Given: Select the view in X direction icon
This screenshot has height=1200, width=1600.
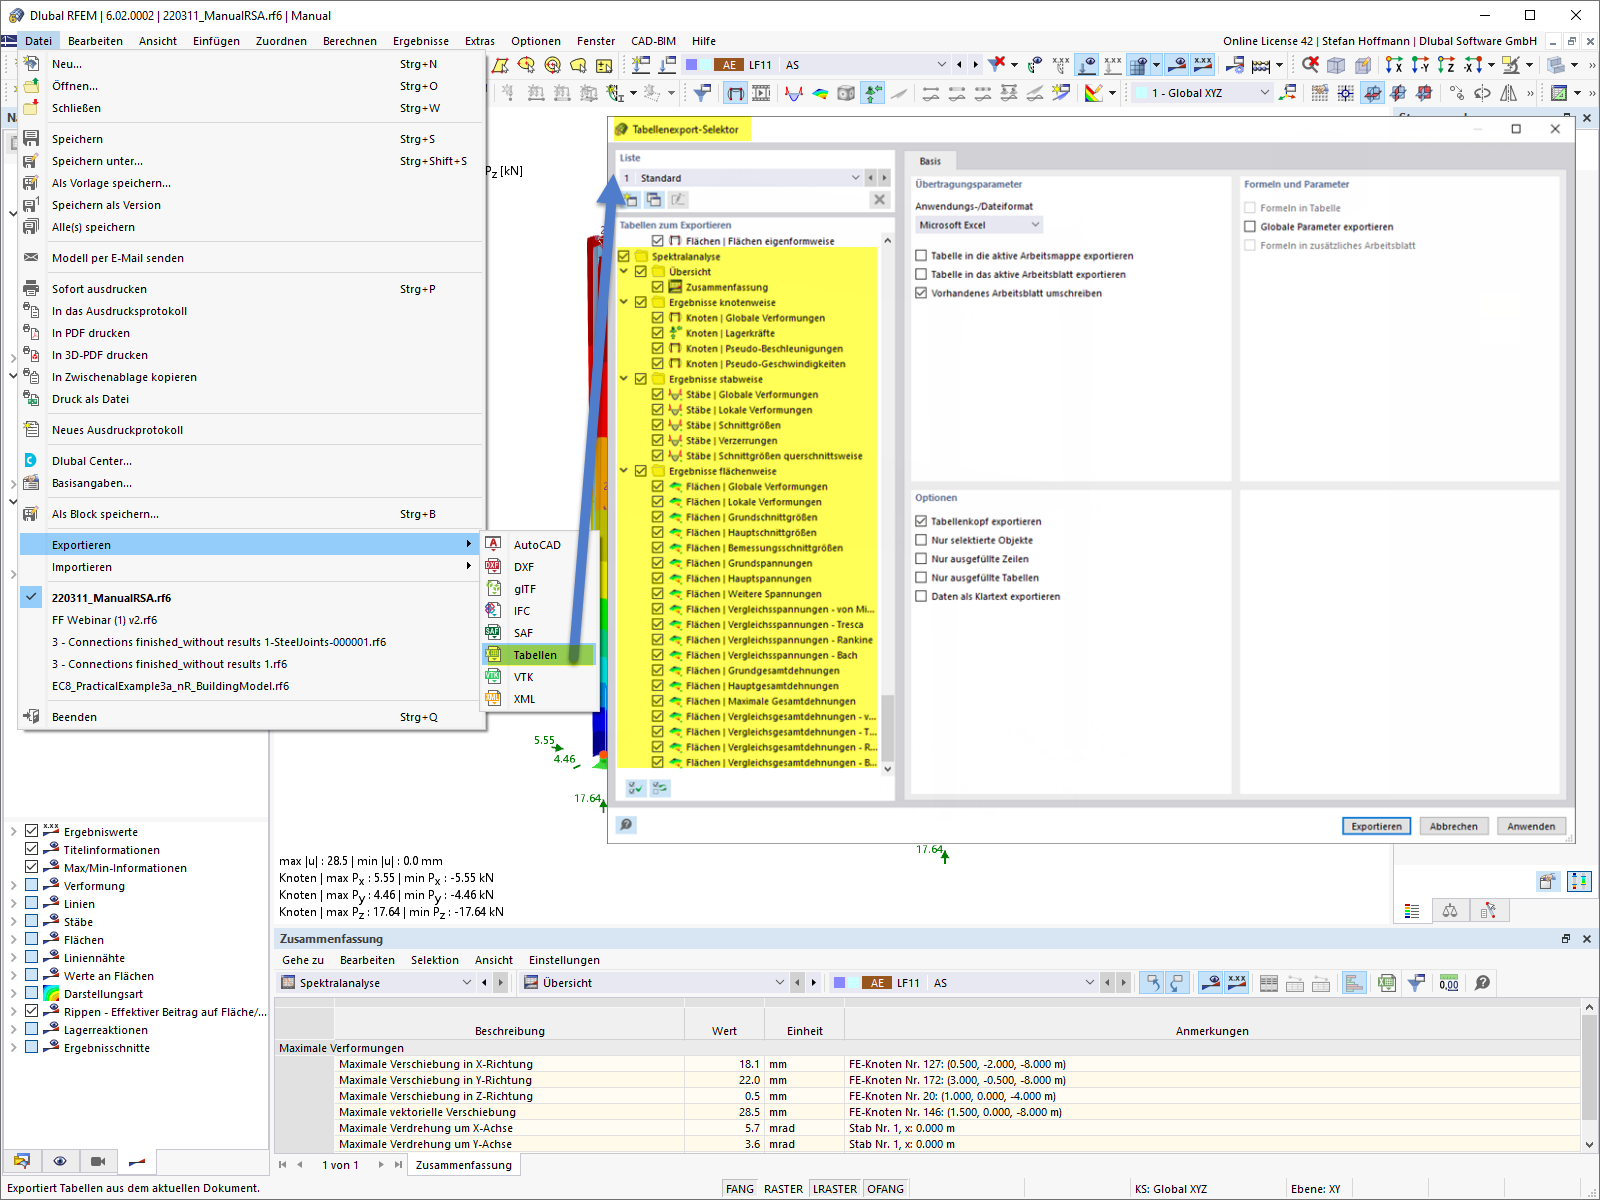Looking at the screenshot, I should pos(1394,64).
